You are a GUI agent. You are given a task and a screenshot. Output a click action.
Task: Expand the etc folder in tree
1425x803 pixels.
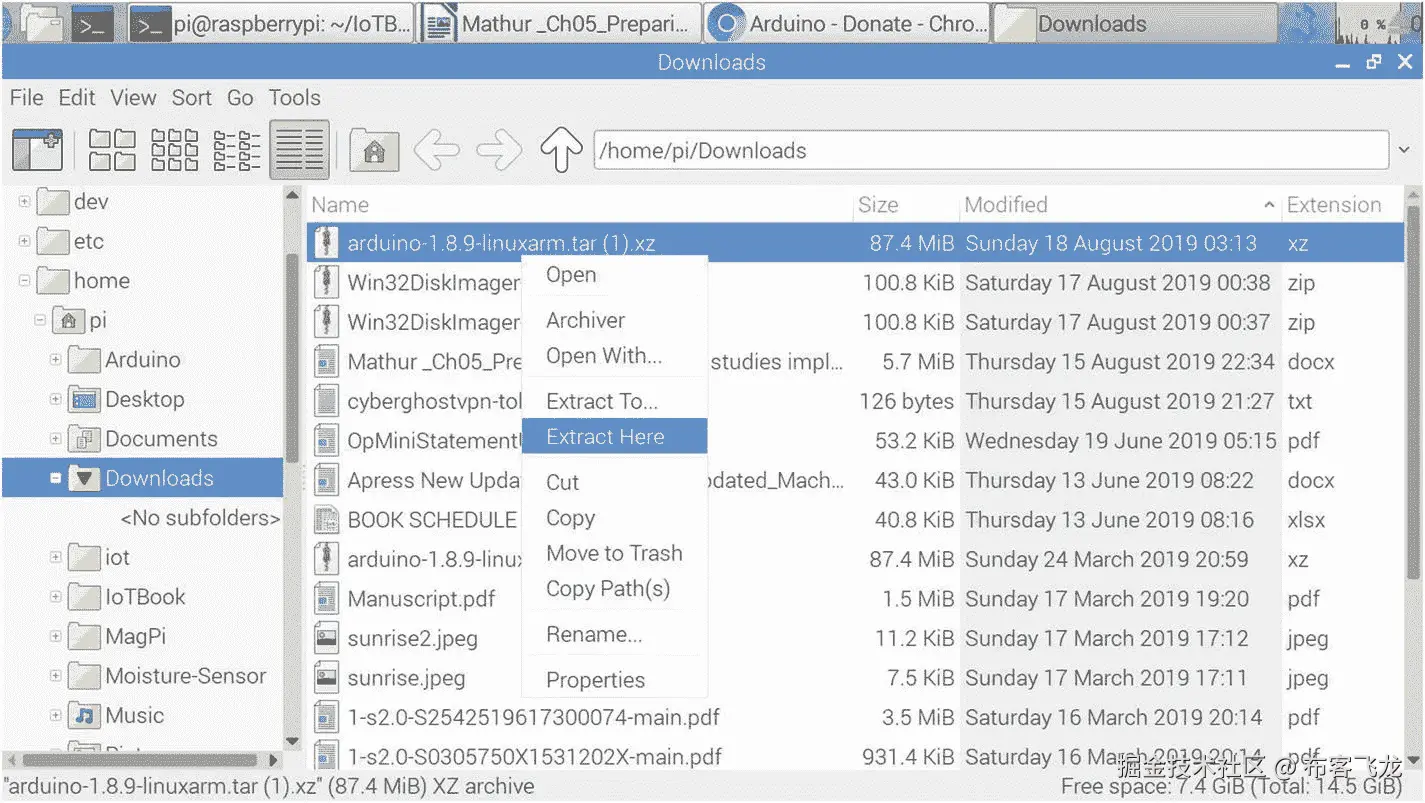24,241
